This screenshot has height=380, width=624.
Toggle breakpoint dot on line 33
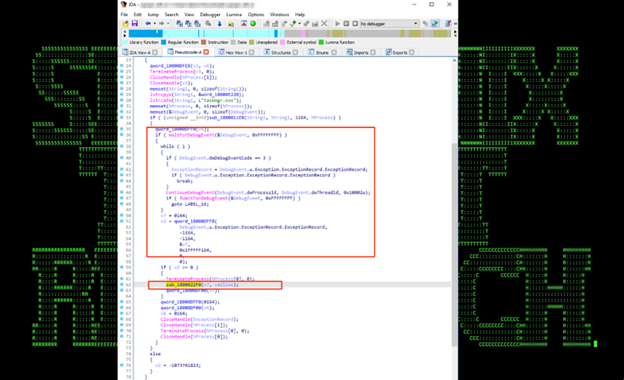(122, 117)
